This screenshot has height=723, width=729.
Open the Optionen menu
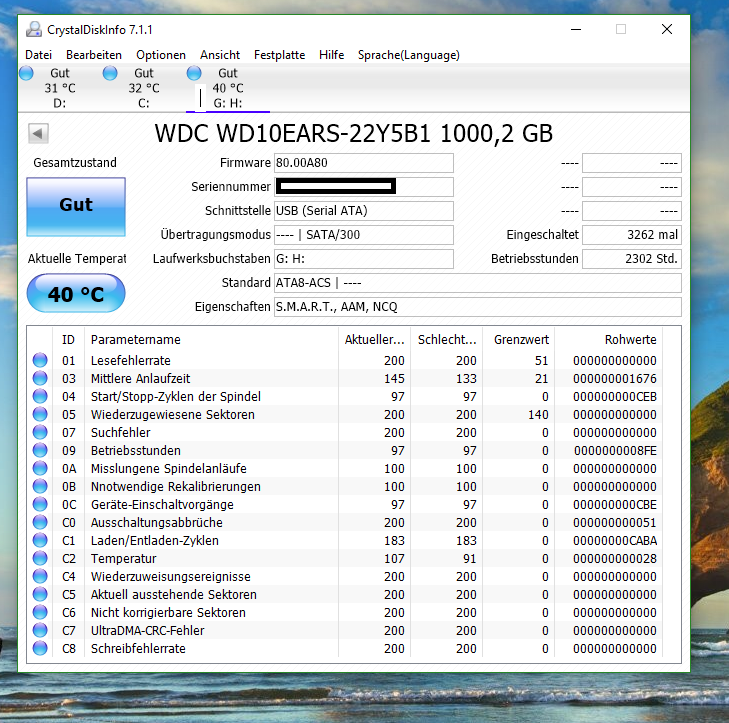tap(161, 55)
